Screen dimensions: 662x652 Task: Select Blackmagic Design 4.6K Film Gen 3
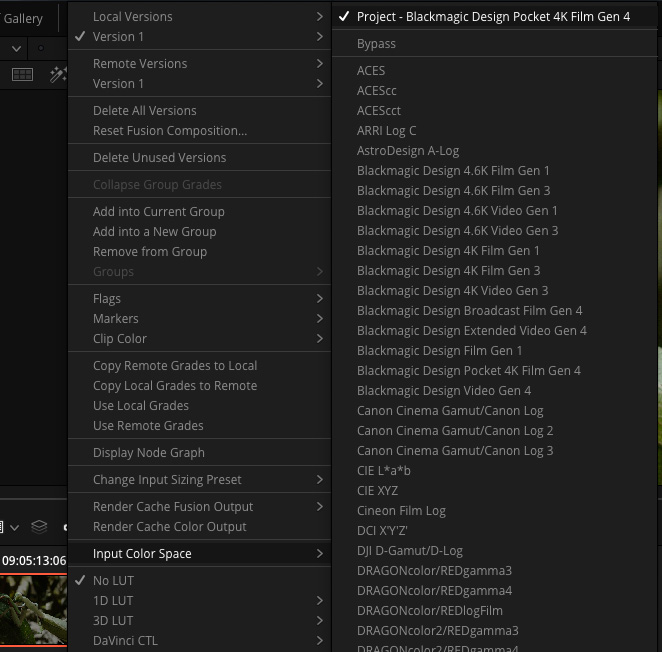click(x=494, y=191)
